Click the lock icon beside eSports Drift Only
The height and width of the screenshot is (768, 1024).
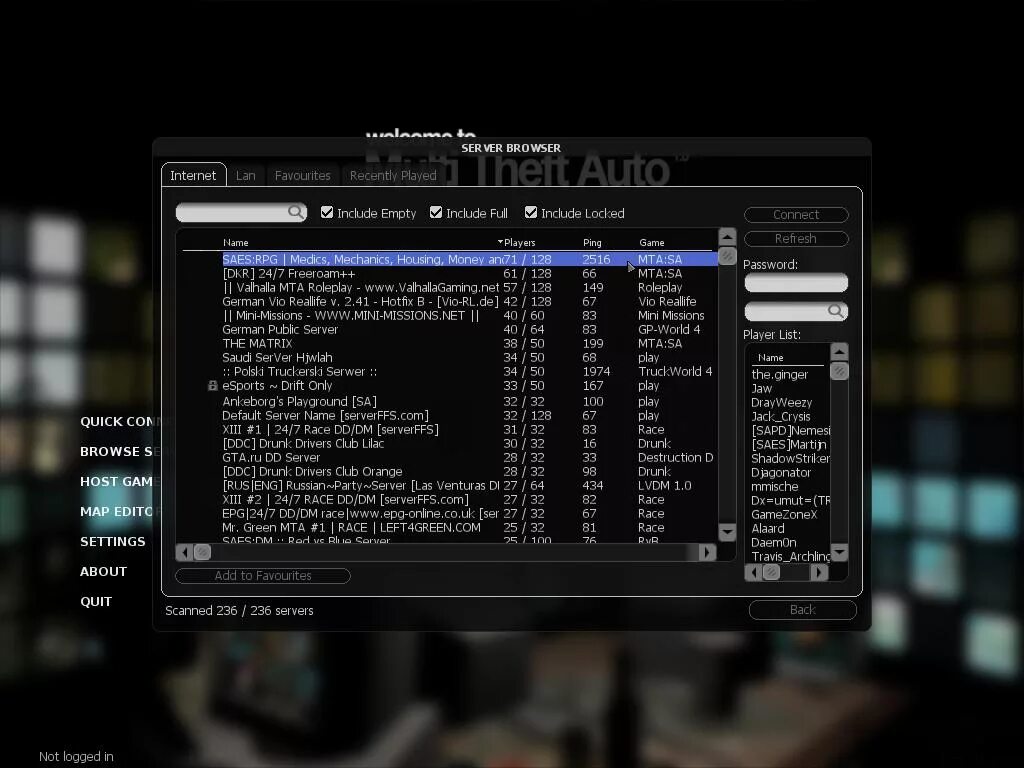[212, 386]
